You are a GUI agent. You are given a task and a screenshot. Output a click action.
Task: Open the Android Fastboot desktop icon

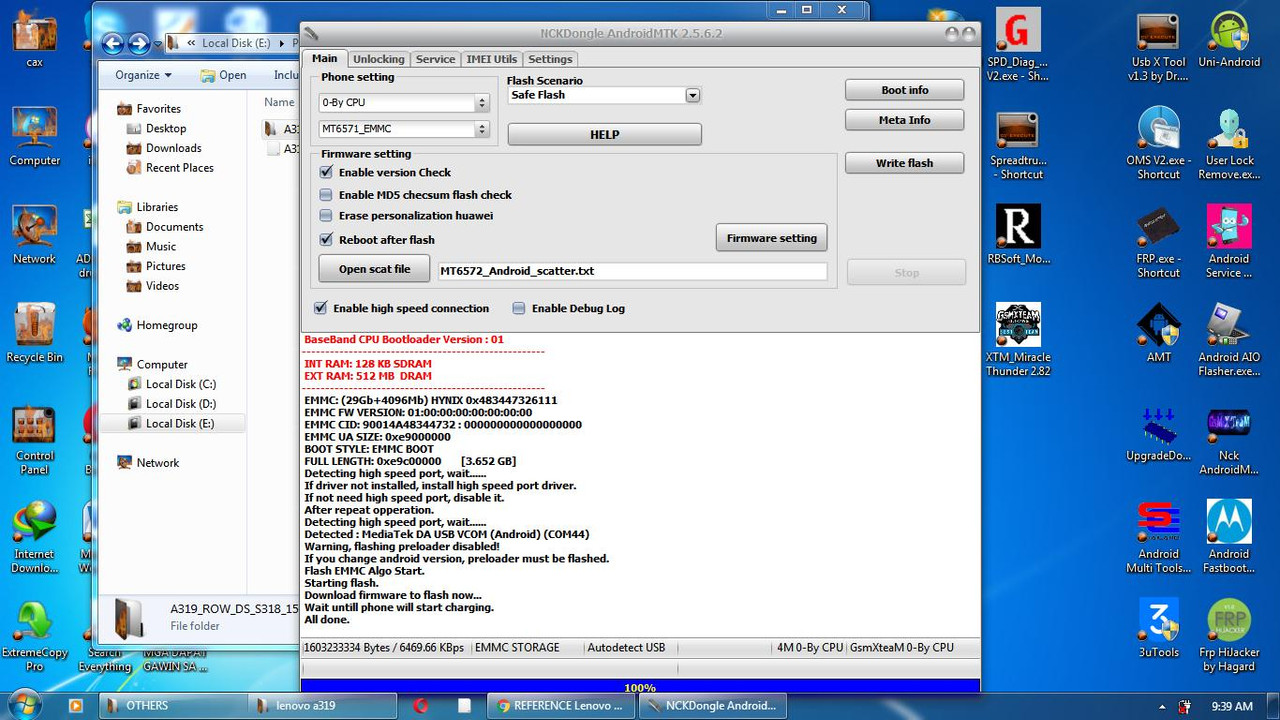1229,538
